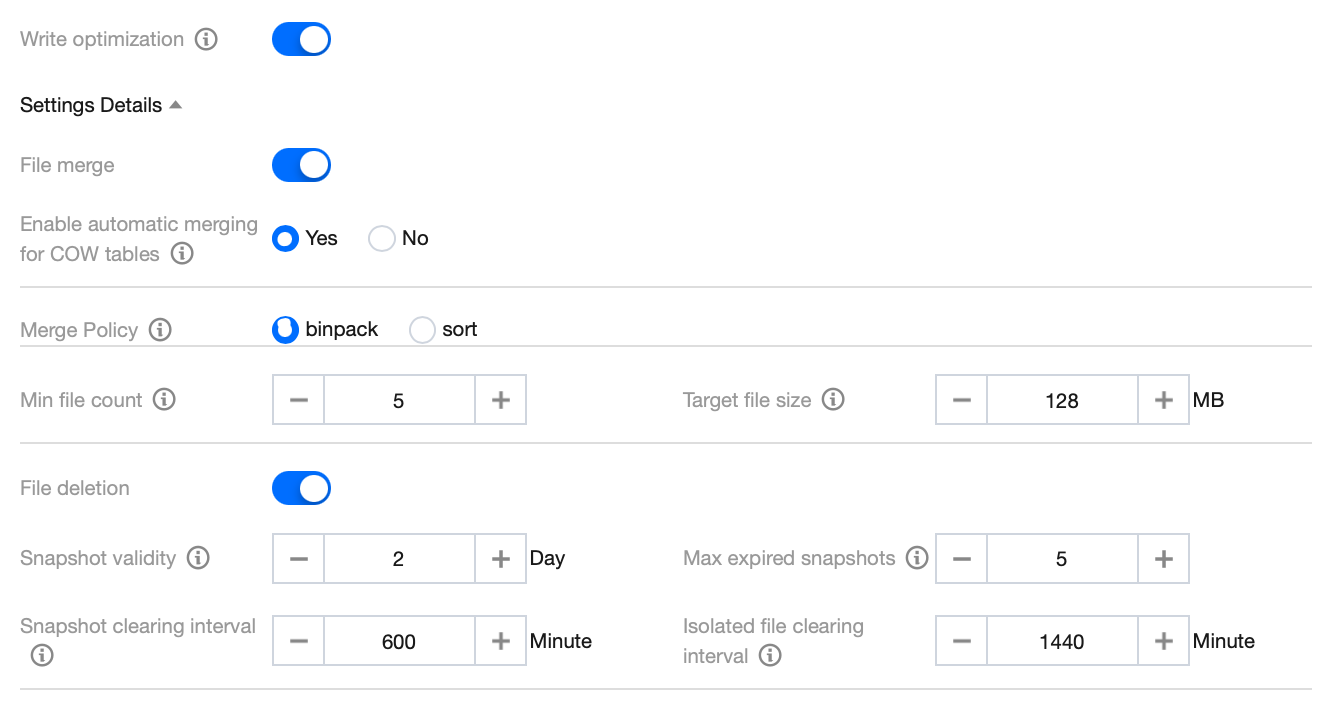1324x714 pixels.
Task: Click info icon under Snapshot clearing interval
Action: click(x=42, y=656)
